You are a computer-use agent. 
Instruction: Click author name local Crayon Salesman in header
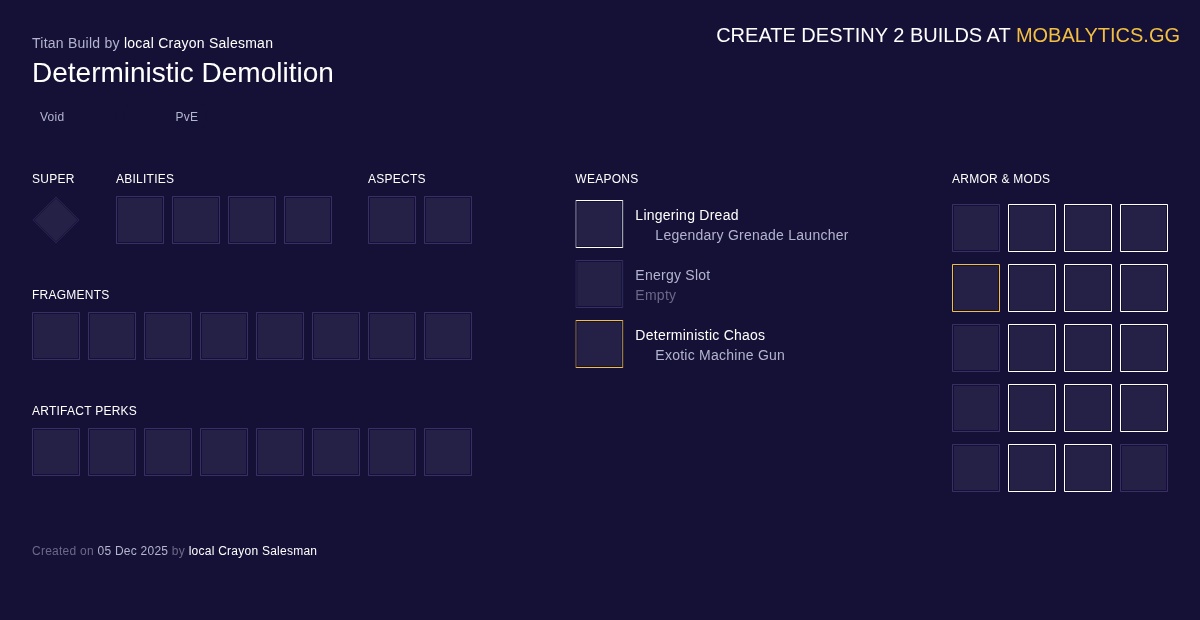[x=198, y=43]
